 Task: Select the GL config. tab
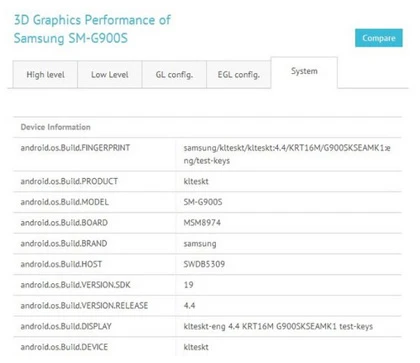(174, 74)
